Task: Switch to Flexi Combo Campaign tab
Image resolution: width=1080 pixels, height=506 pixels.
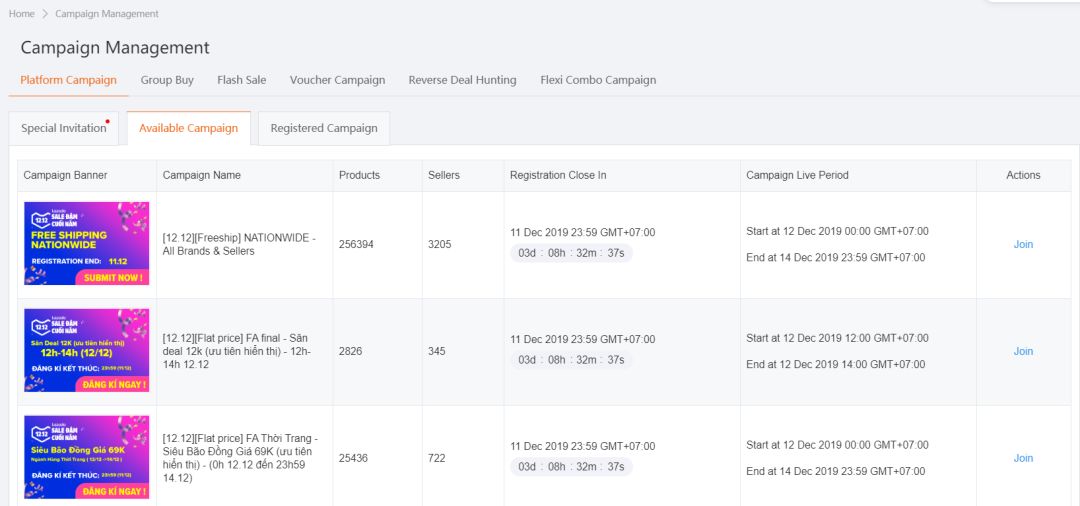Action: click(598, 80)
